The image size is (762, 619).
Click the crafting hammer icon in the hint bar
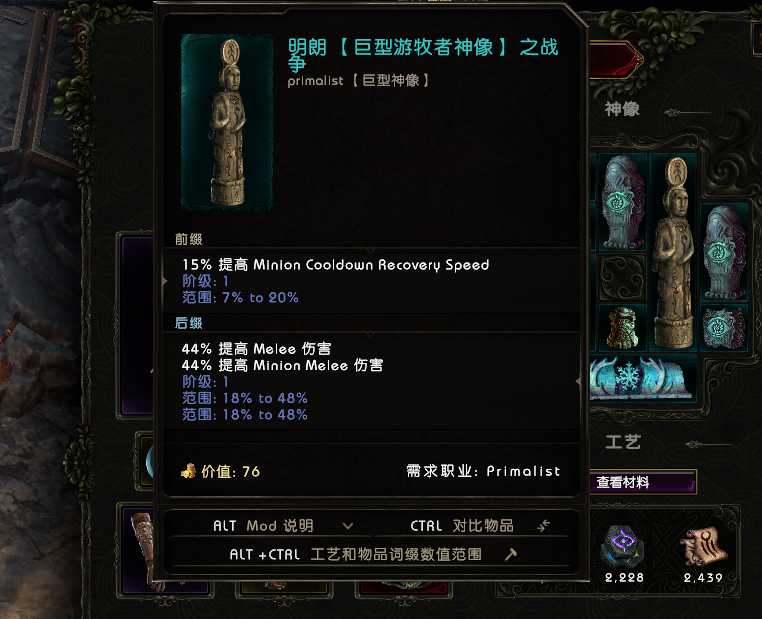coord(510,554)
